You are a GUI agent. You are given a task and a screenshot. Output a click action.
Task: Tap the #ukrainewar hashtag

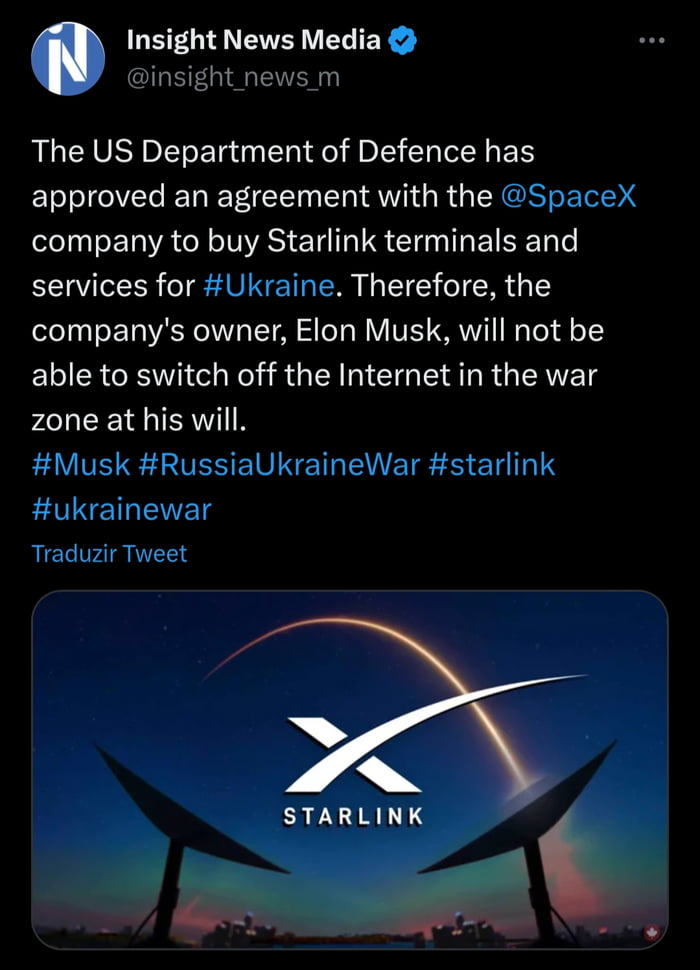point(122,509)
